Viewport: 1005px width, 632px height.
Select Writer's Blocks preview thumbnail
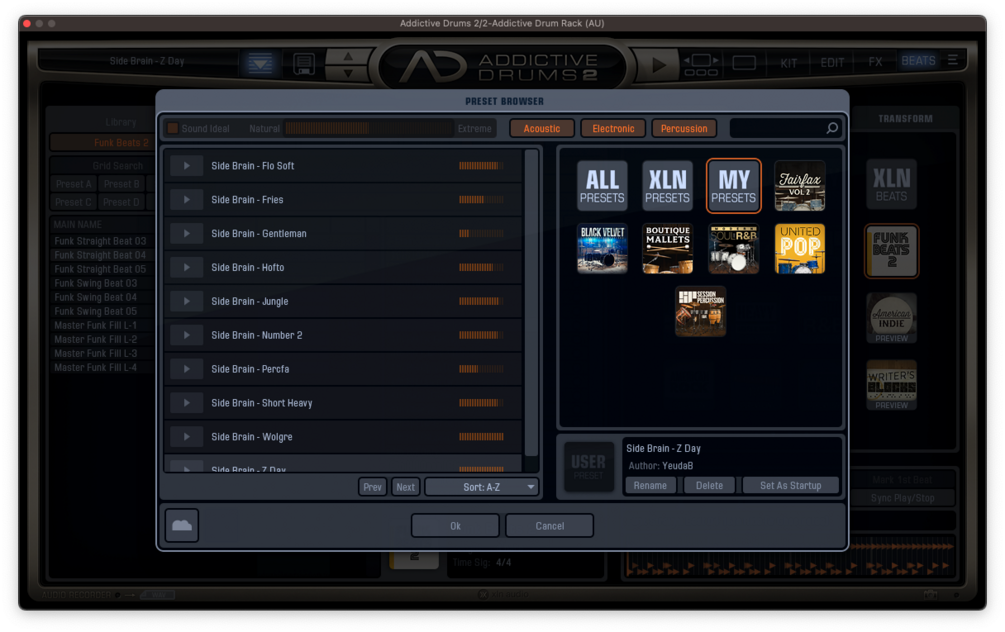tap(891, 385)
